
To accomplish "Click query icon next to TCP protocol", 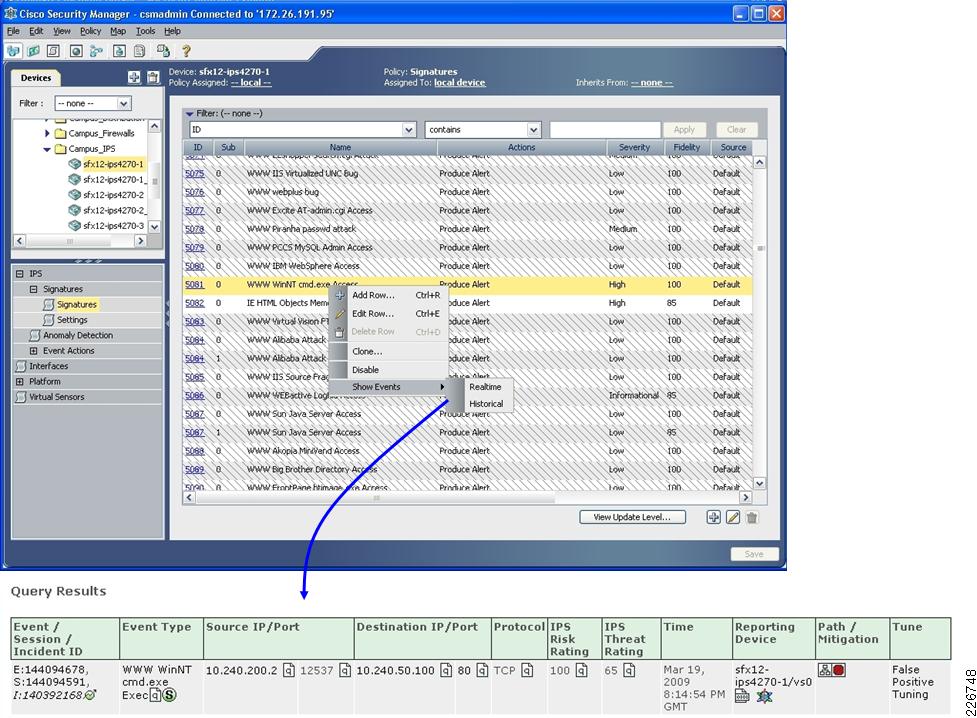I will pos(527,671).
